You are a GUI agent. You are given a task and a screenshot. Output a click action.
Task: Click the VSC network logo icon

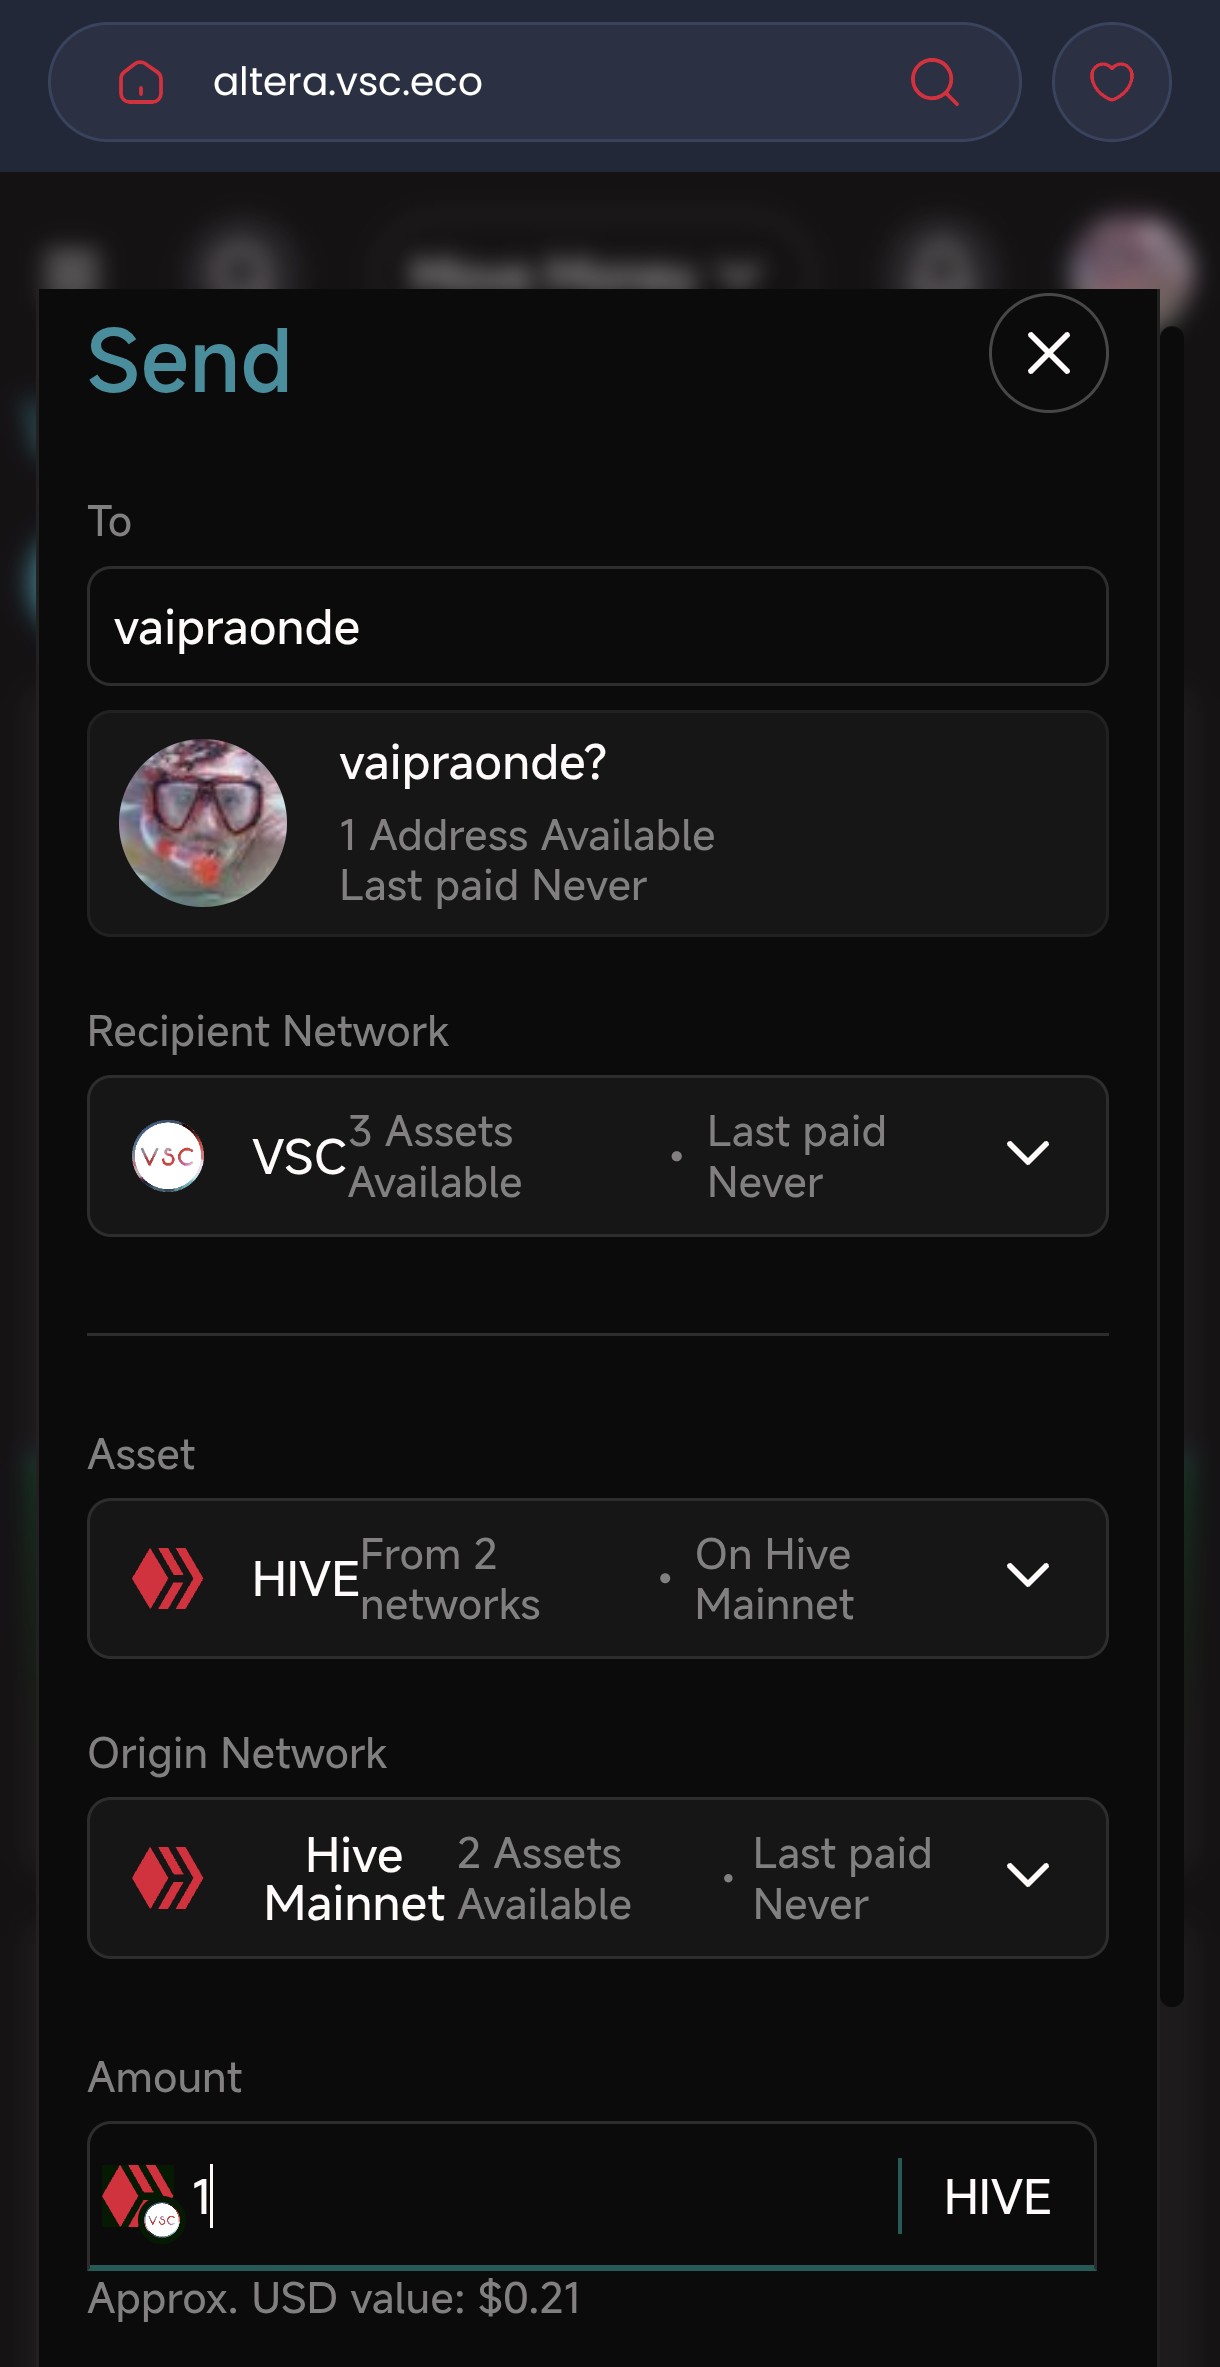[168, 1156]
